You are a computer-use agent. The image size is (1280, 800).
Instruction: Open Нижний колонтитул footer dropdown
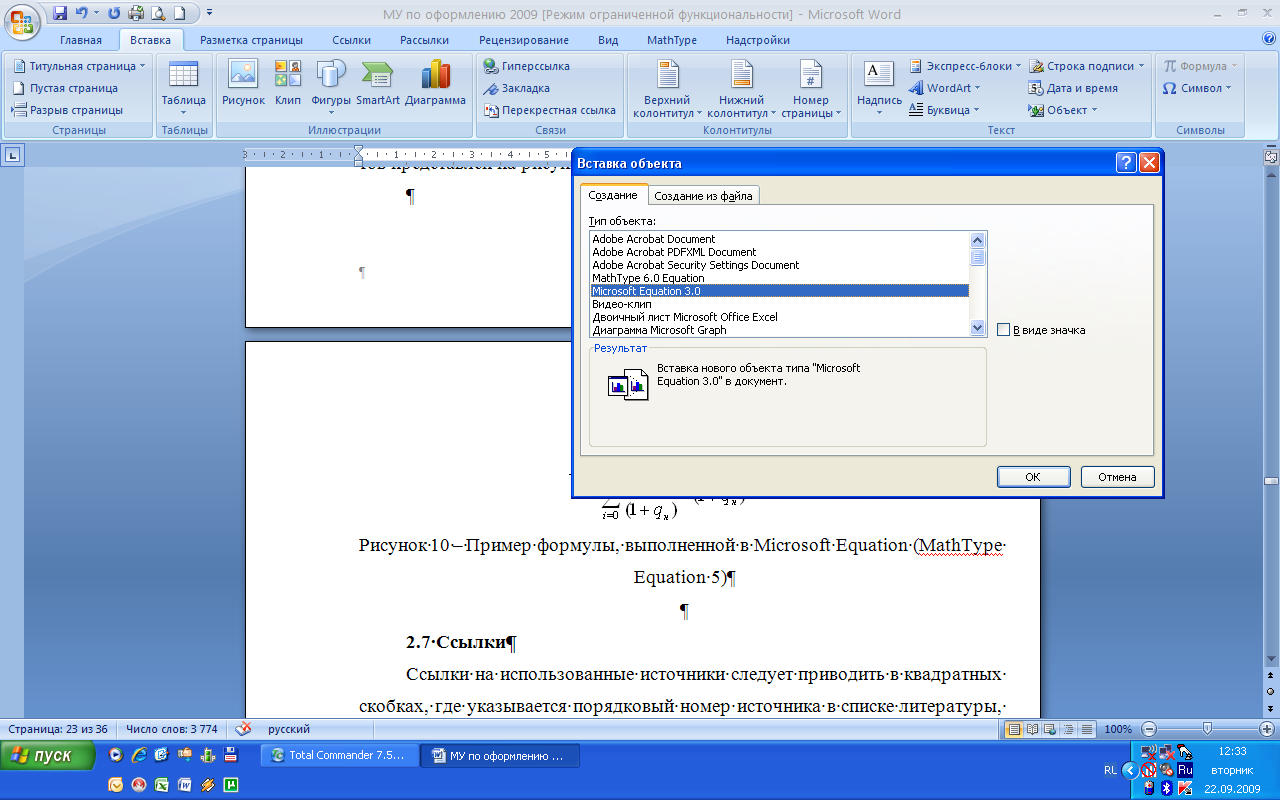pos(741,88)
